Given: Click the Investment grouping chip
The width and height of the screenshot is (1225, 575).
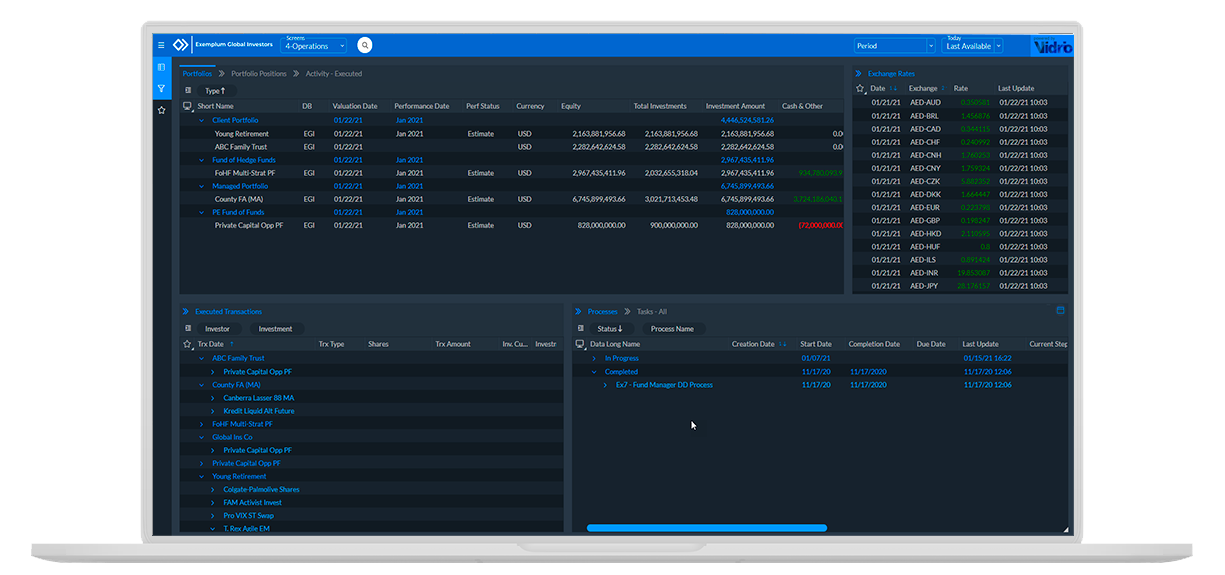Looking at the screenshot, I should 276,328.
